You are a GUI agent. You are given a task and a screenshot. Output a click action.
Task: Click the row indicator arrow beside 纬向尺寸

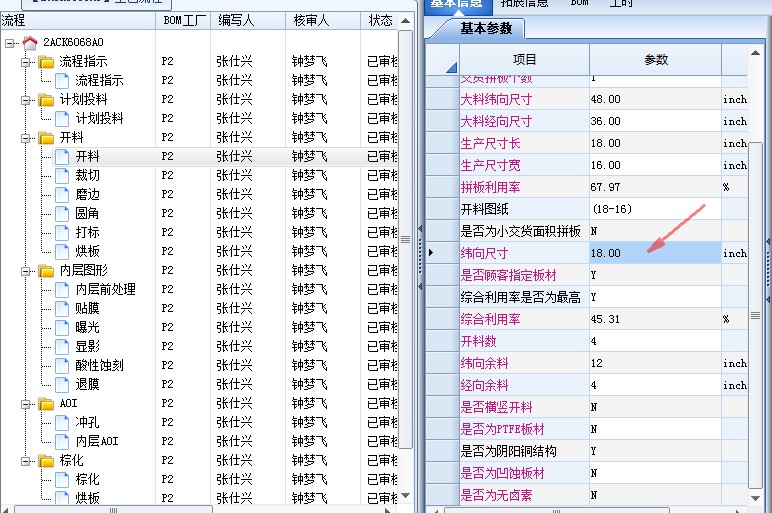pos(431,253)
